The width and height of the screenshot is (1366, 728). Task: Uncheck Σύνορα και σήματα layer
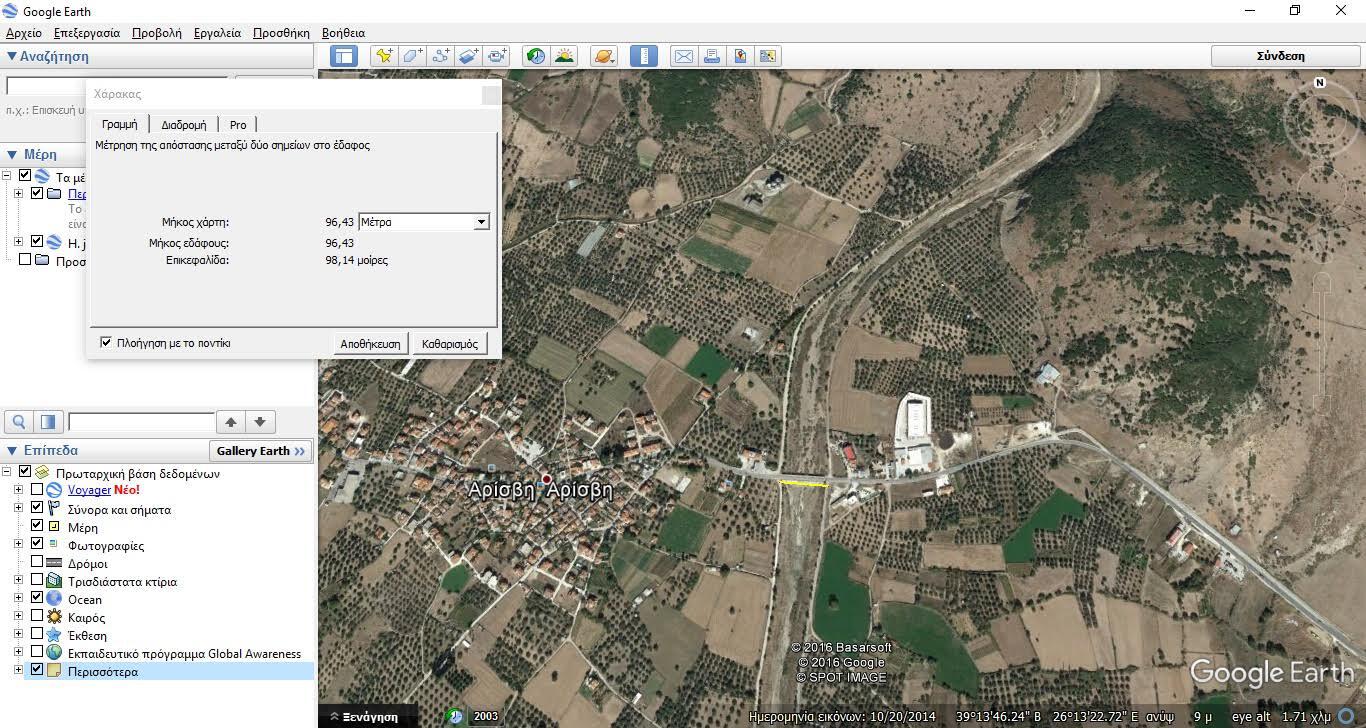37,509
